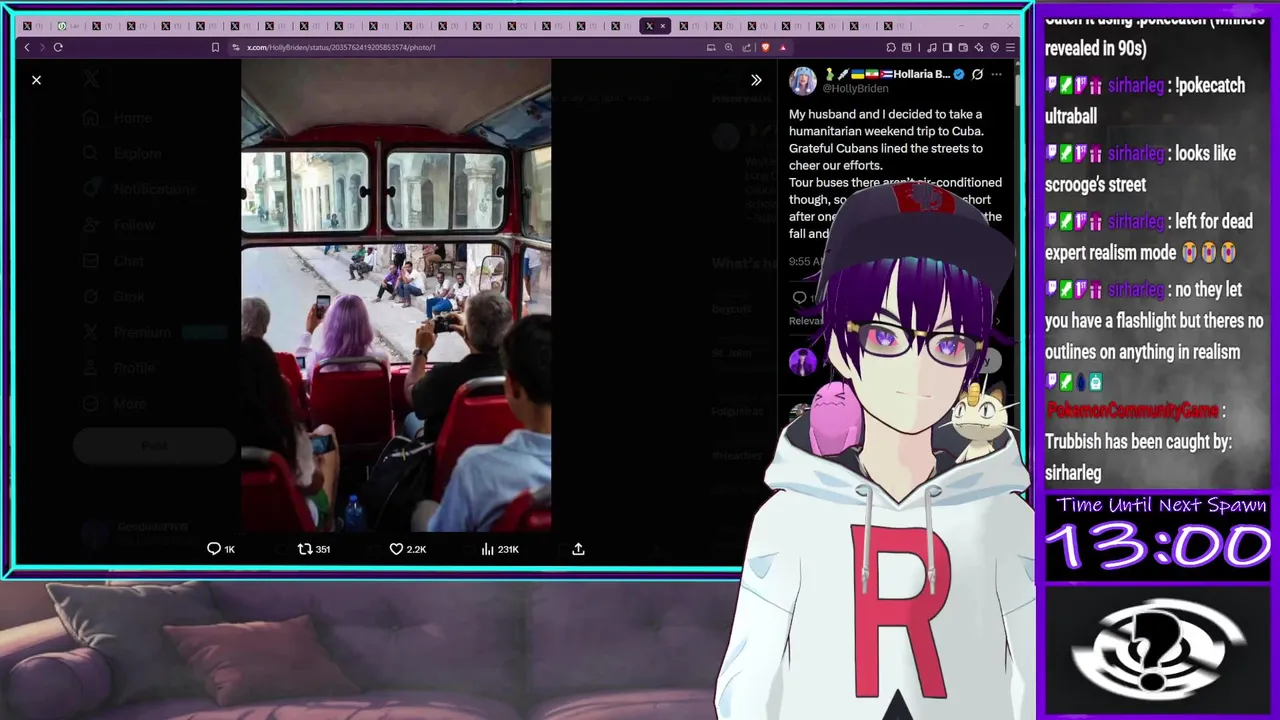This screenshot has width=1280, height=720.
Task: Open the Brave Shields lion icon
Action: click(765, 47)
